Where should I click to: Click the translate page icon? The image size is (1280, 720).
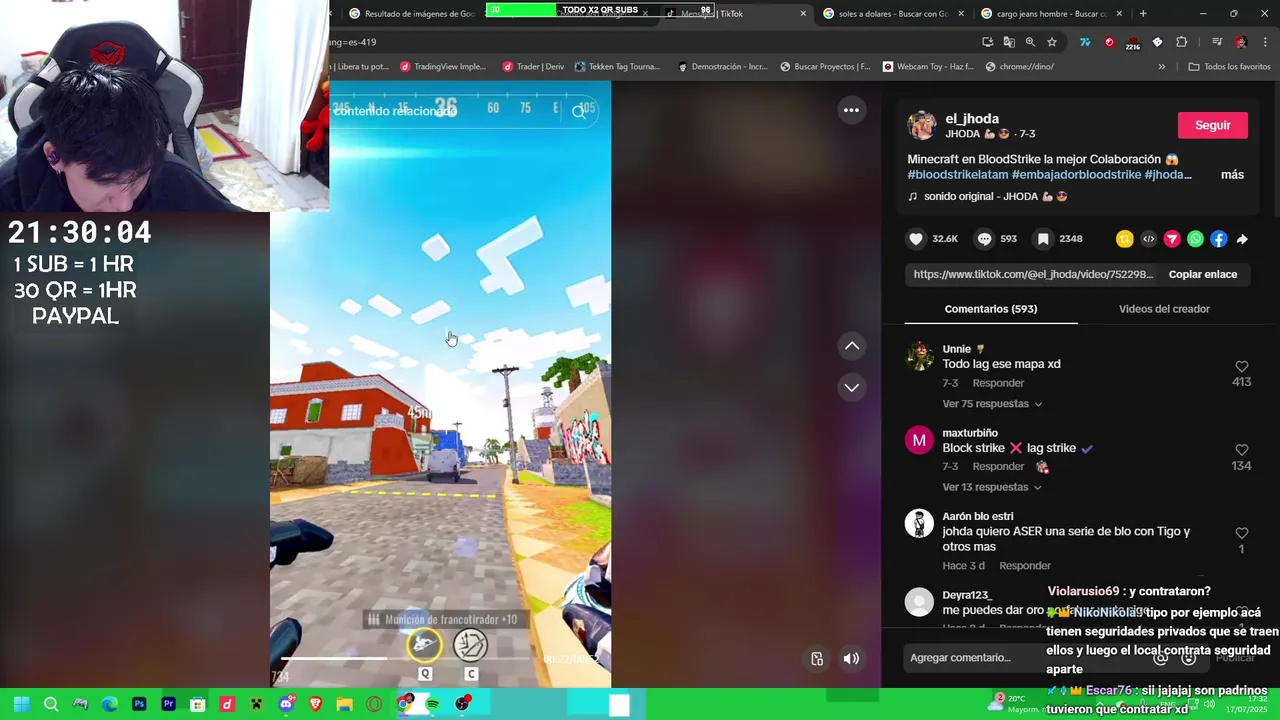pyautogui.click(x=1009, y=42)
